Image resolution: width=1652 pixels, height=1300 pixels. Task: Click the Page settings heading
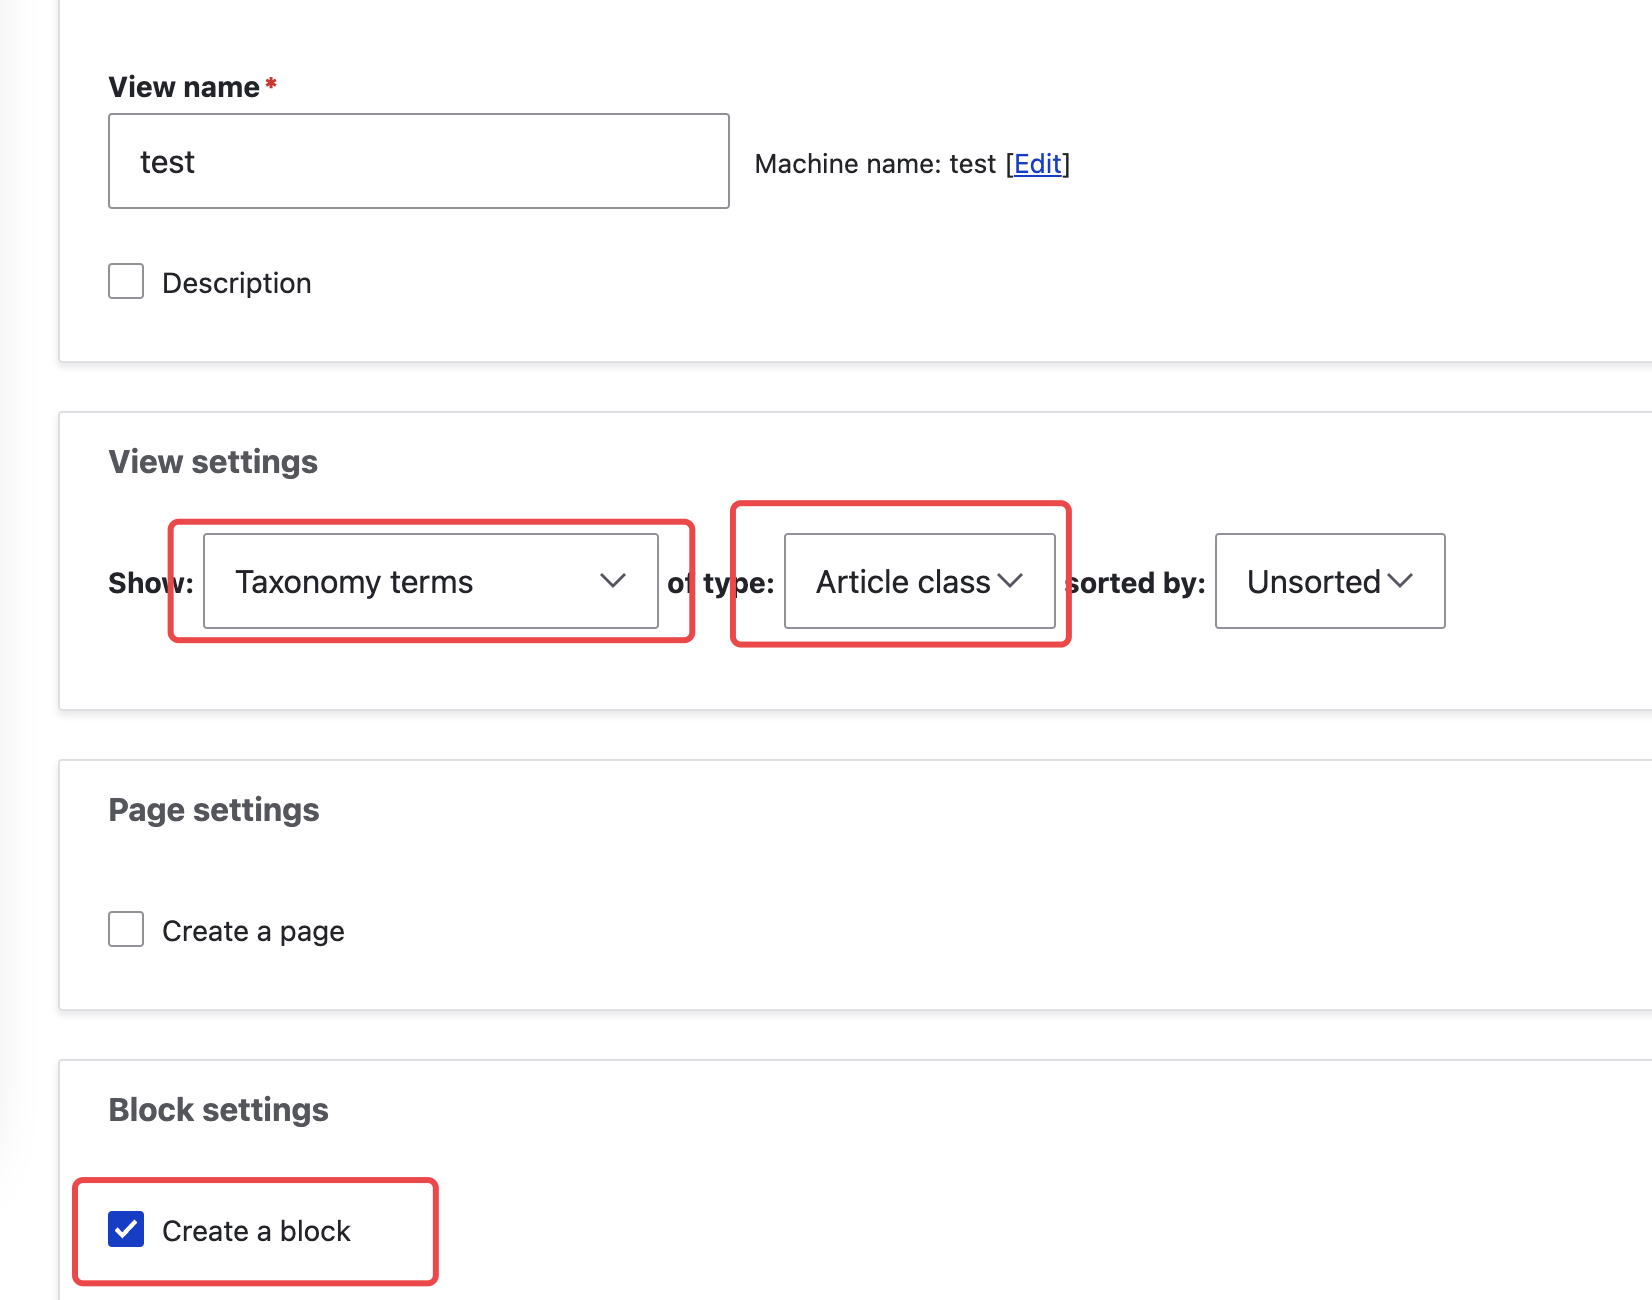[x=214, y=809]
